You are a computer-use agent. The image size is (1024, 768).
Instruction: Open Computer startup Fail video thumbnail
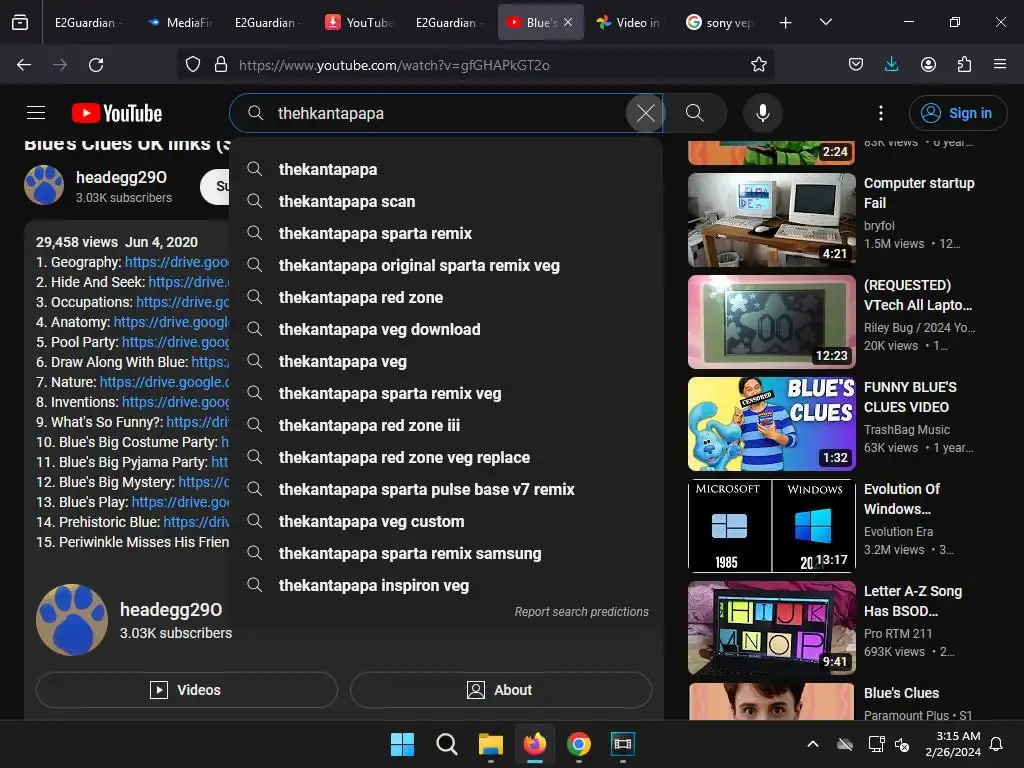(772, 219)
